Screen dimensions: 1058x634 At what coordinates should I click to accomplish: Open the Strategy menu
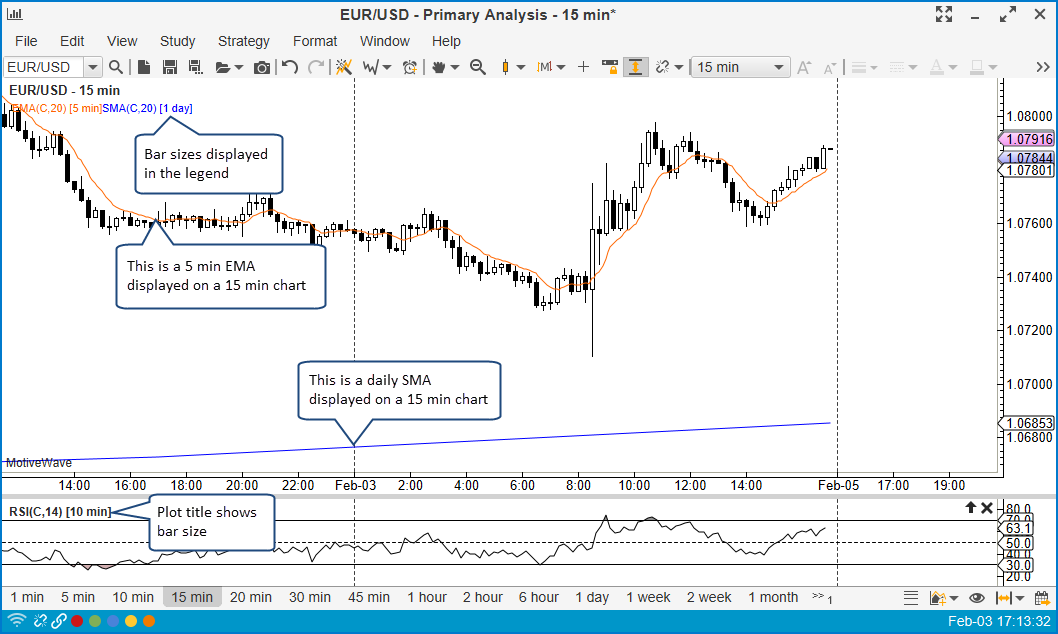click(x=243, y=41)
